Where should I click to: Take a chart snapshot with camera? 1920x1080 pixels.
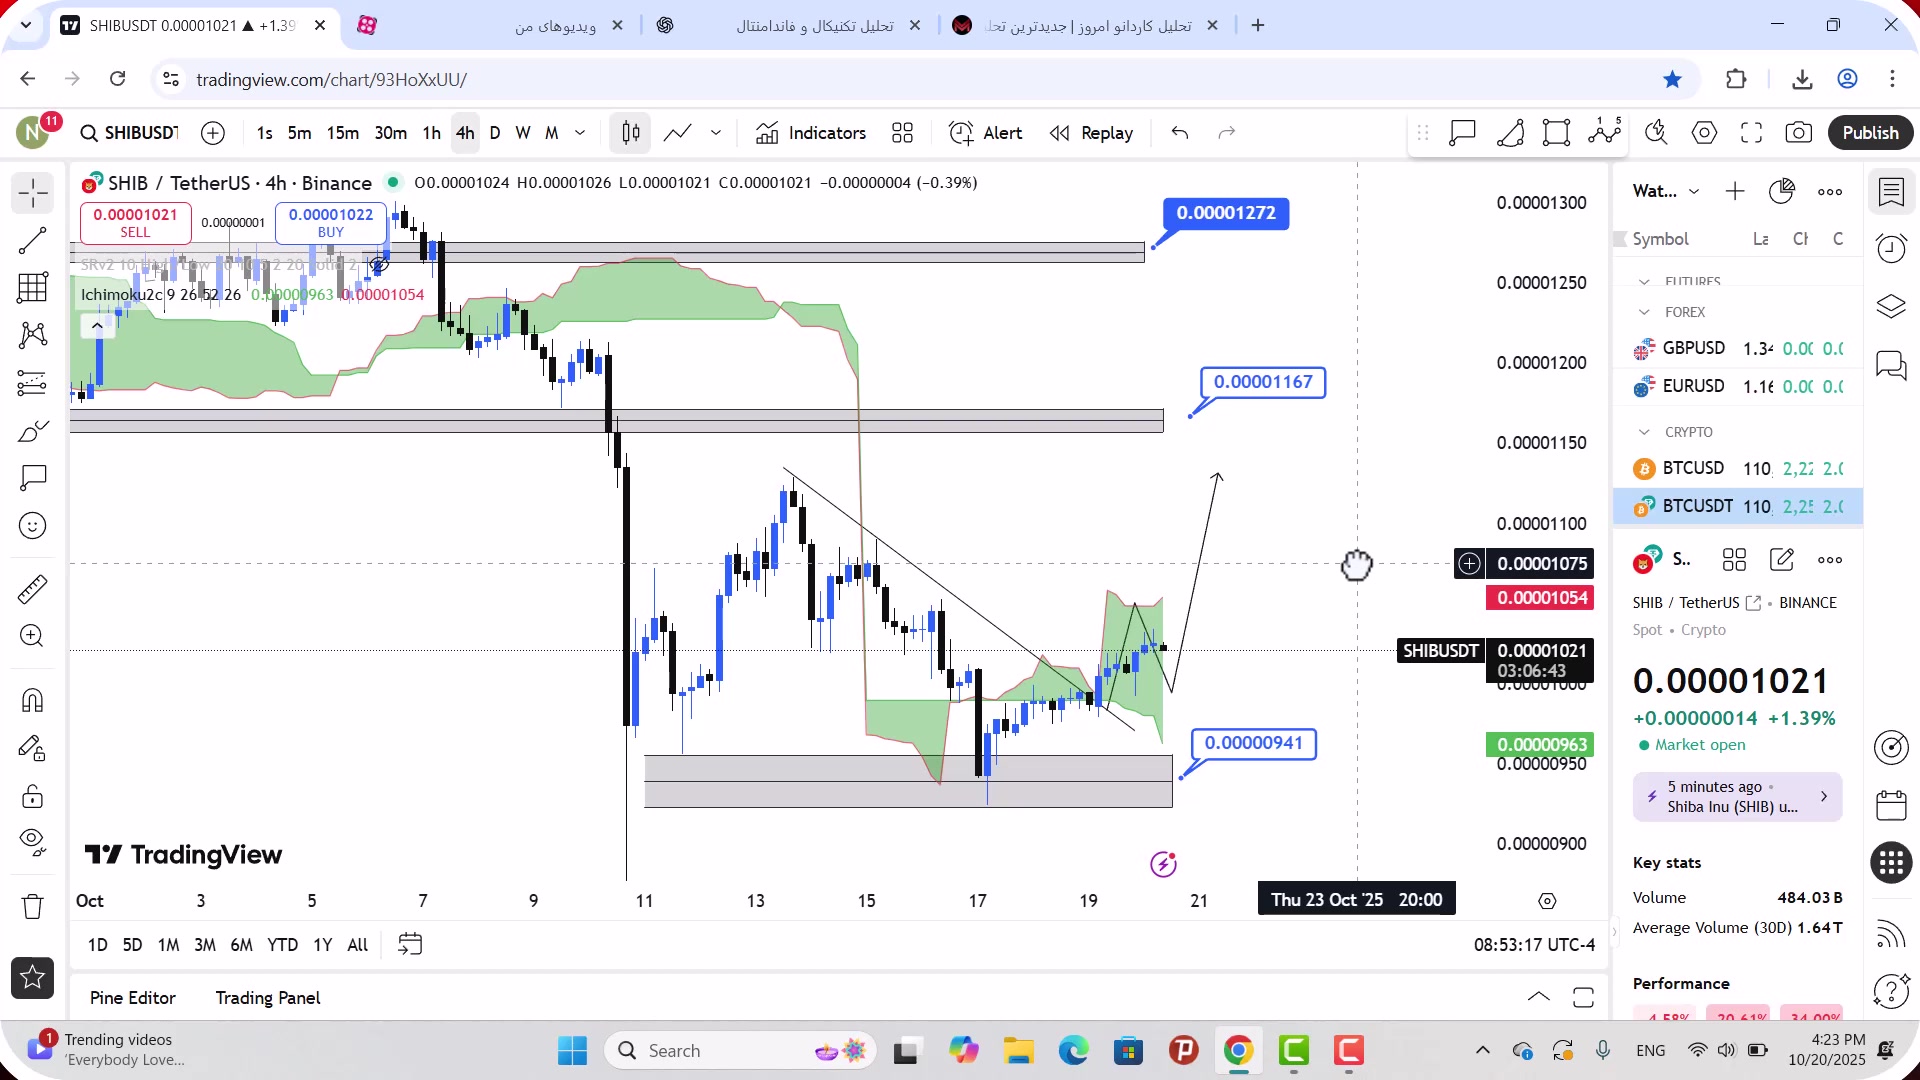click(1798, 133)
